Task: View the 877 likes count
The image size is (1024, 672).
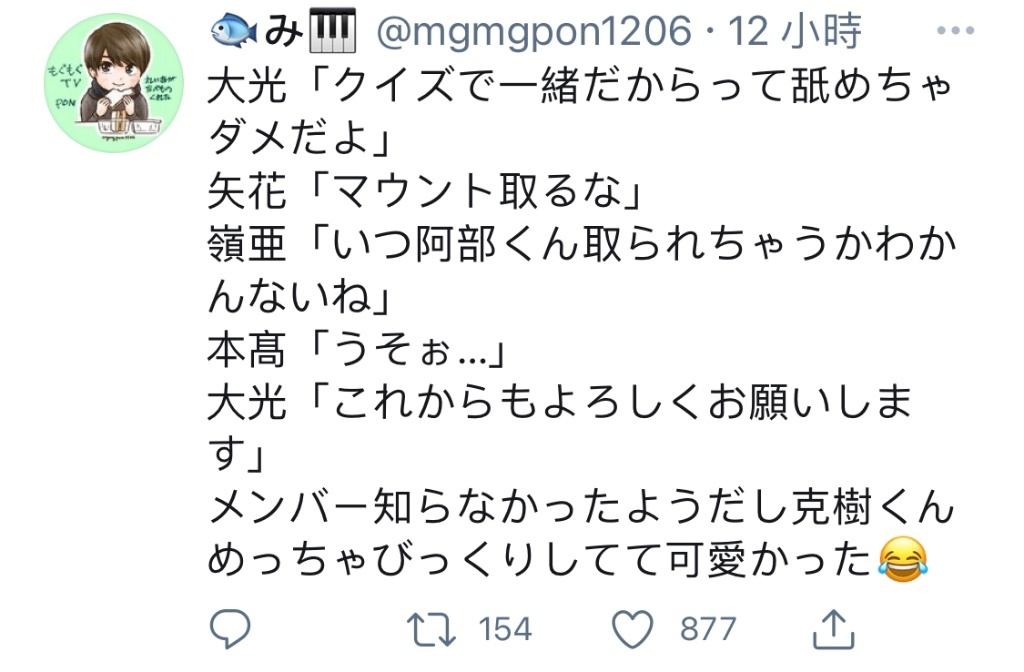Action: (708, 630)
